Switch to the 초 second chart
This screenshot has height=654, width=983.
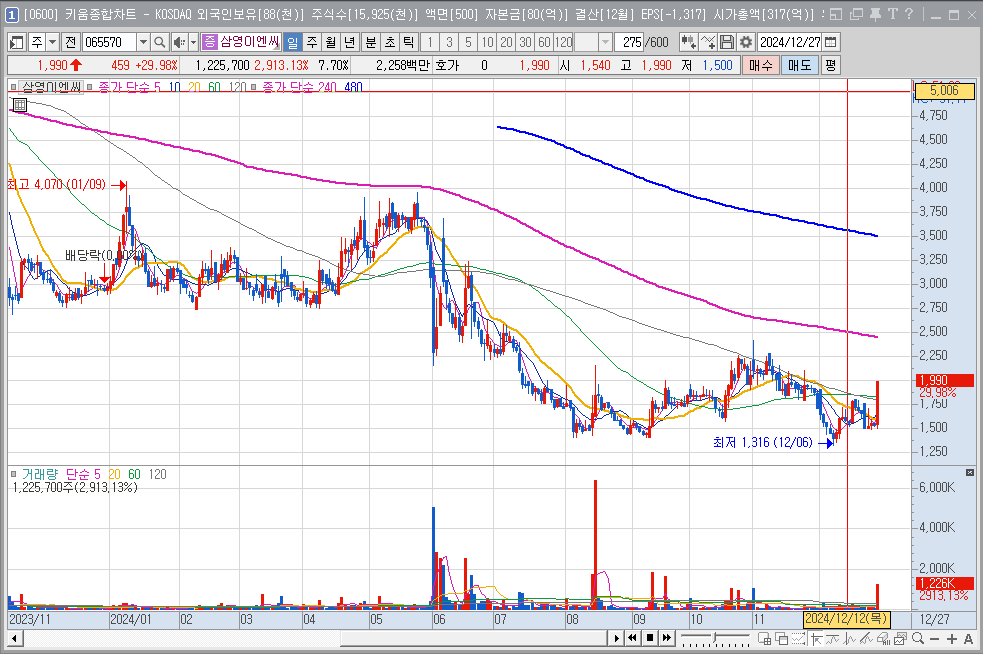[x=390, y=42]
